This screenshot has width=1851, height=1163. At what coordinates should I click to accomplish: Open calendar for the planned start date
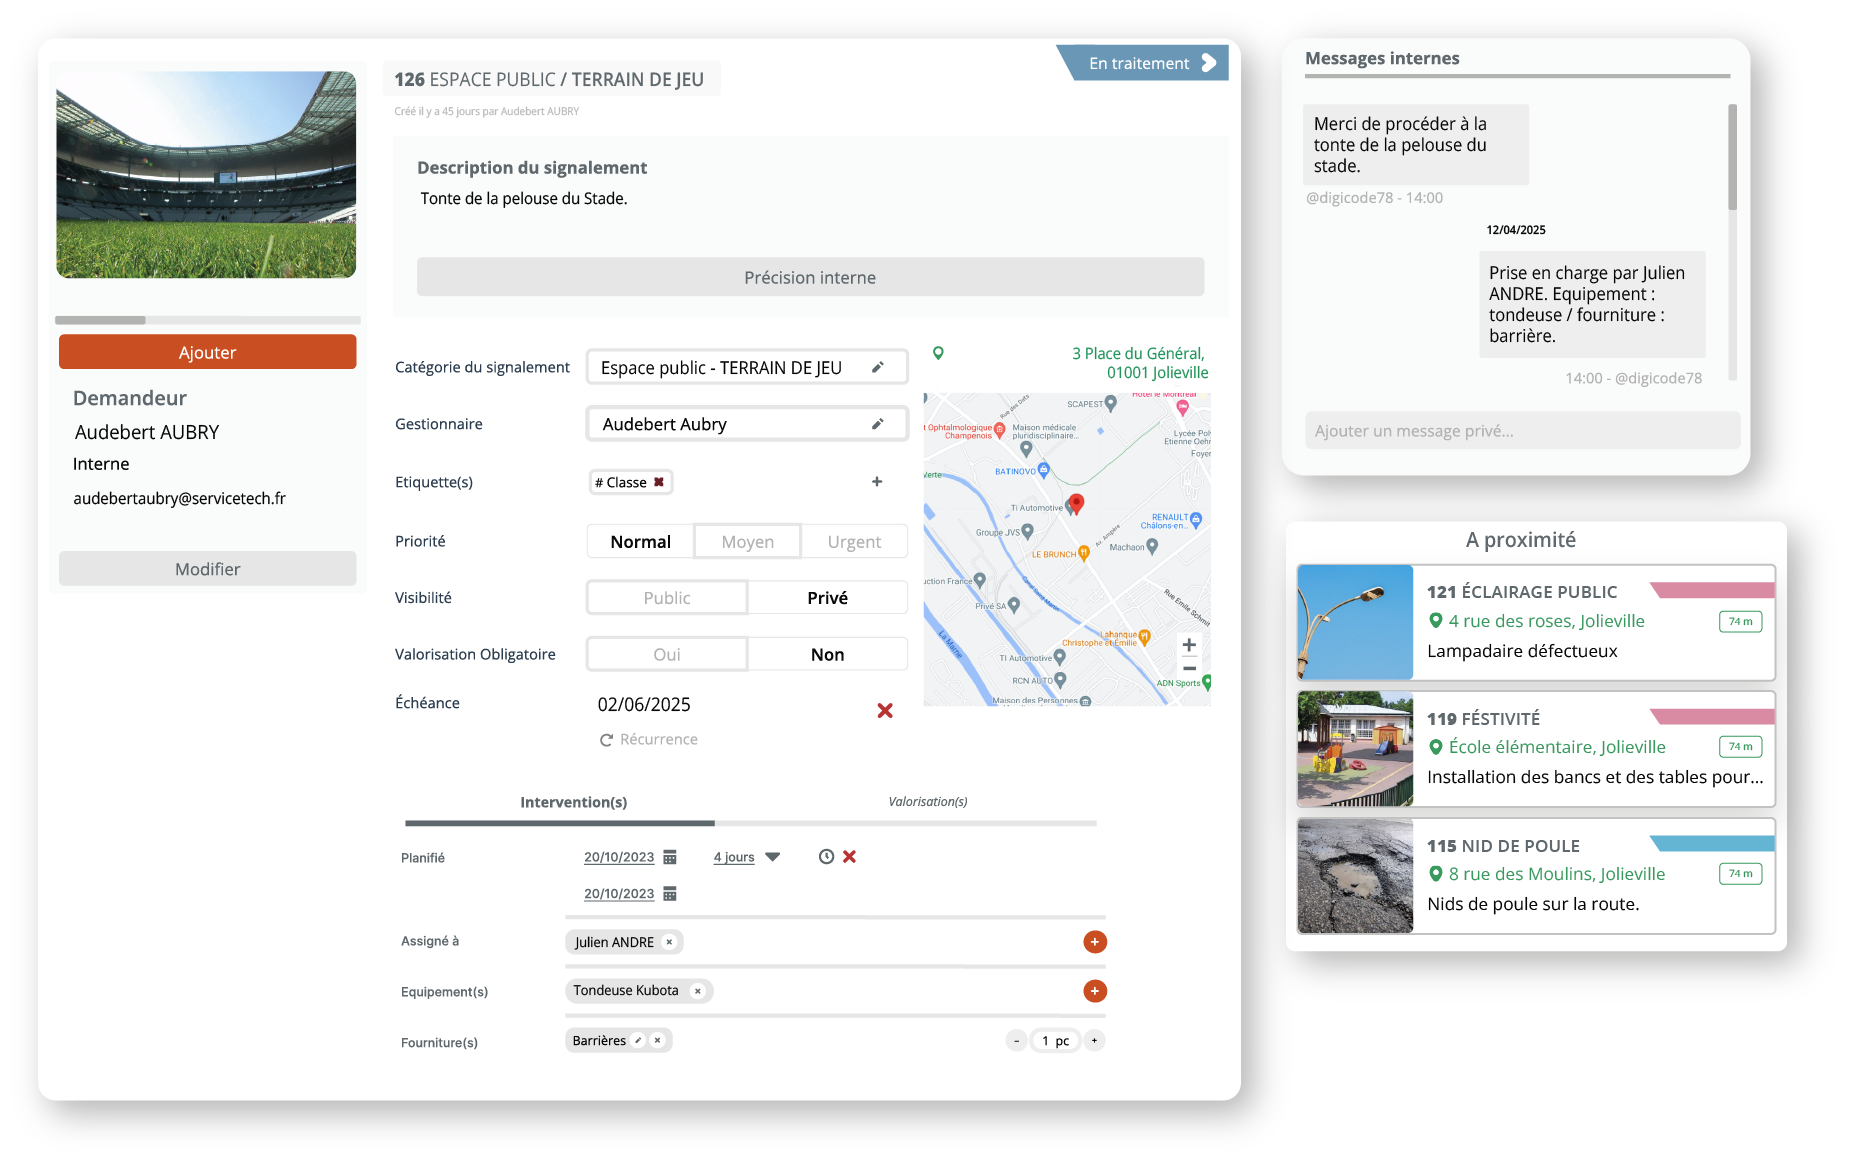(670, 857)
